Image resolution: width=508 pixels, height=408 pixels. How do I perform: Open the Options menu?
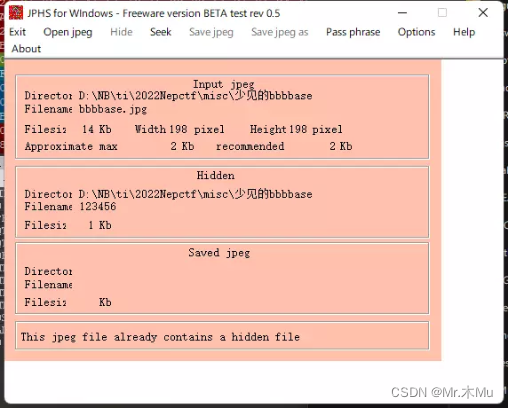tap(416, 32)
